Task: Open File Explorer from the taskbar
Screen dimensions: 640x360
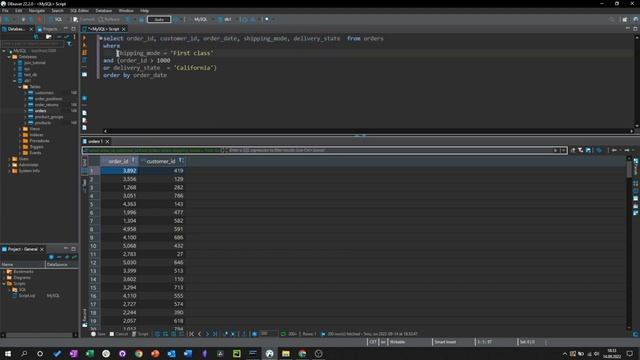Action: click(x=286, y=353)
